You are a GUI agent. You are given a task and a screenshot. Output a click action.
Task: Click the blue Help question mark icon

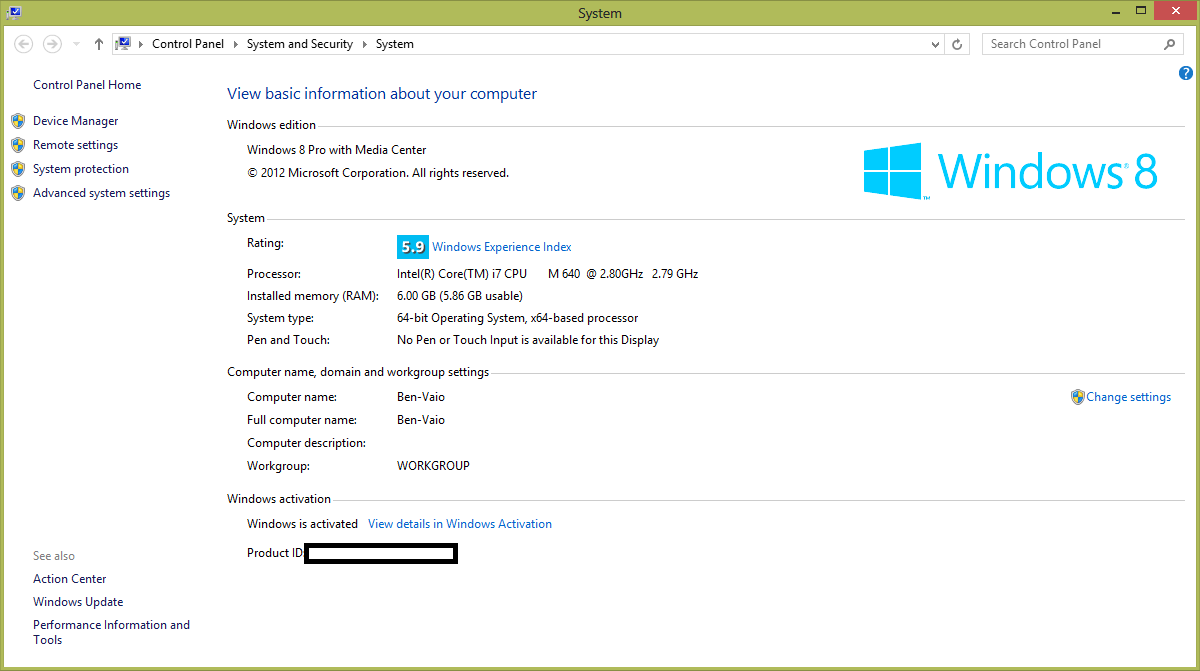(x=1186, y=72)
